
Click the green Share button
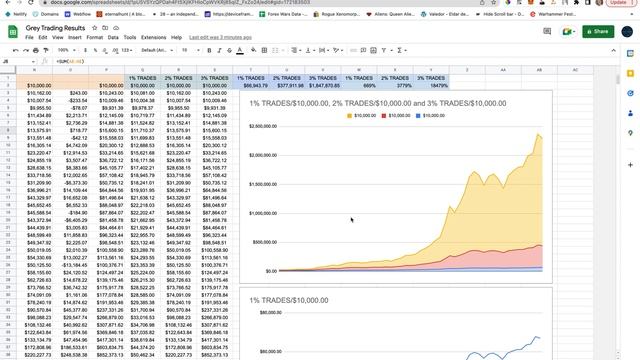click(x=598, y=31)
